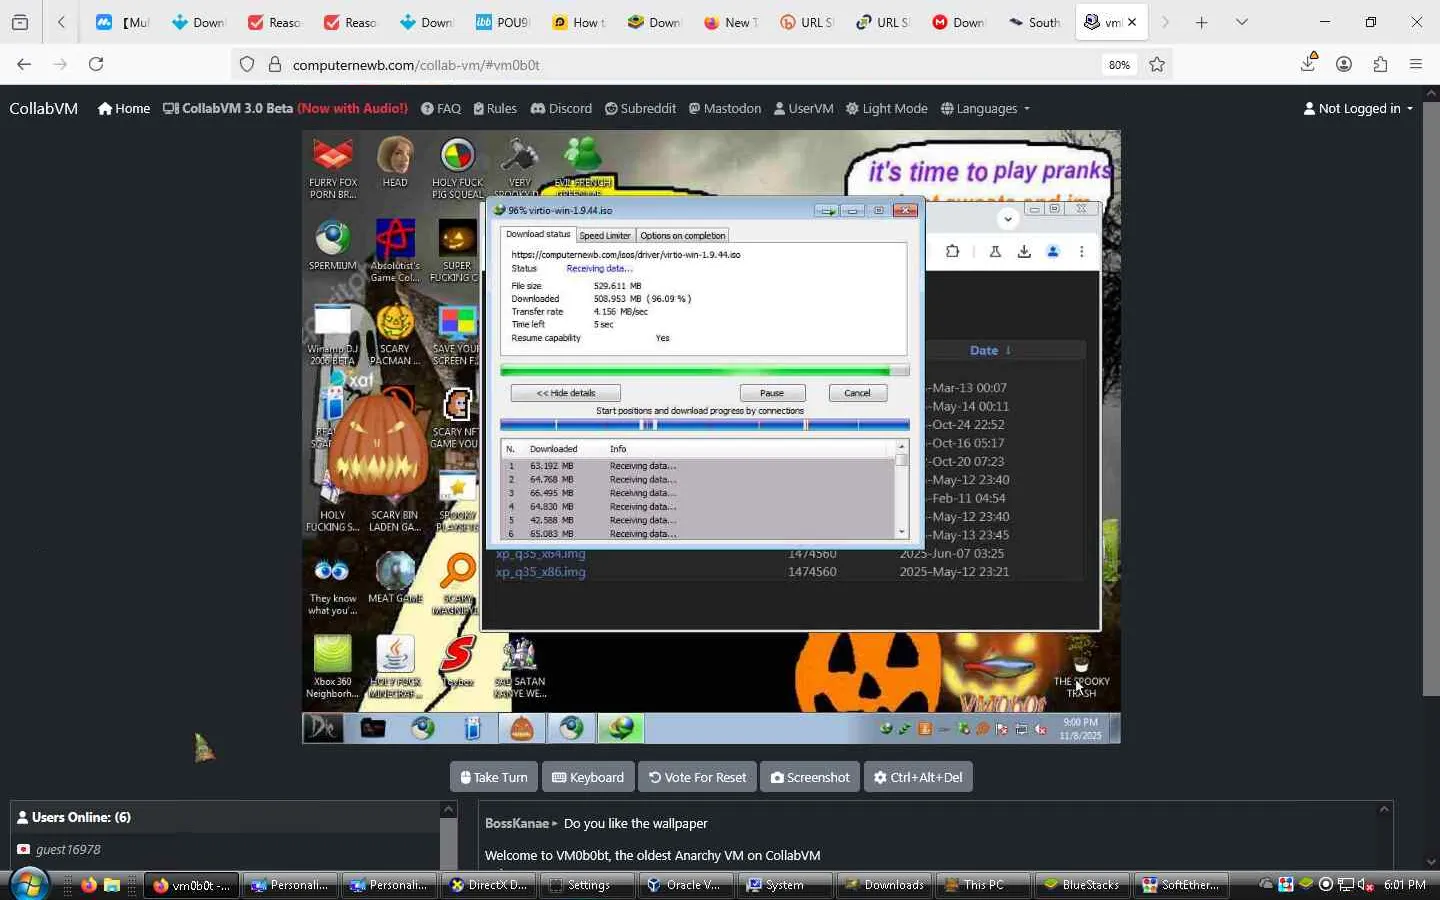Open THE SPOOKY TRASH recycle bin icon
Image resolution: width=1440 pixels, height=900 pixels.
click(1081, 667)
